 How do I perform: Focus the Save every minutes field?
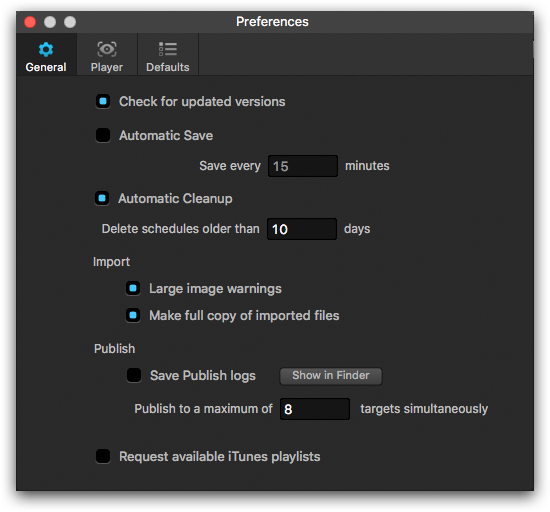(x=303, y=166)
